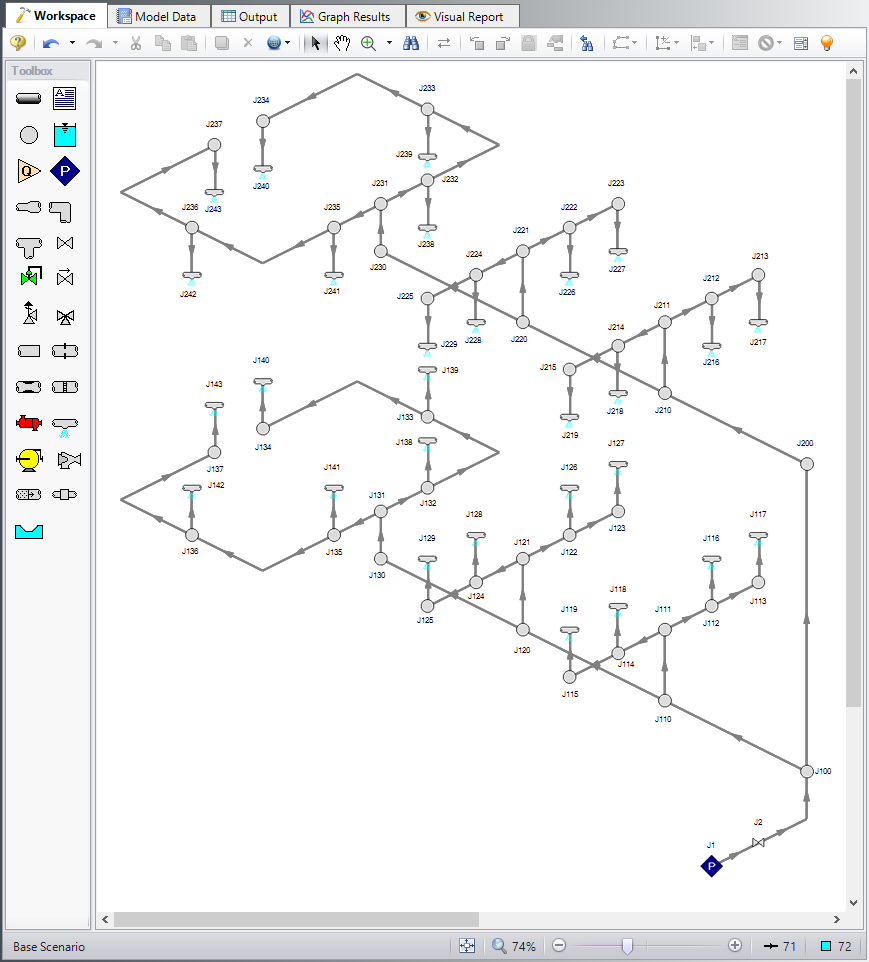Select the Bend elbow junction tool
The height and width of the screenshot is (962, 869).
64,210
